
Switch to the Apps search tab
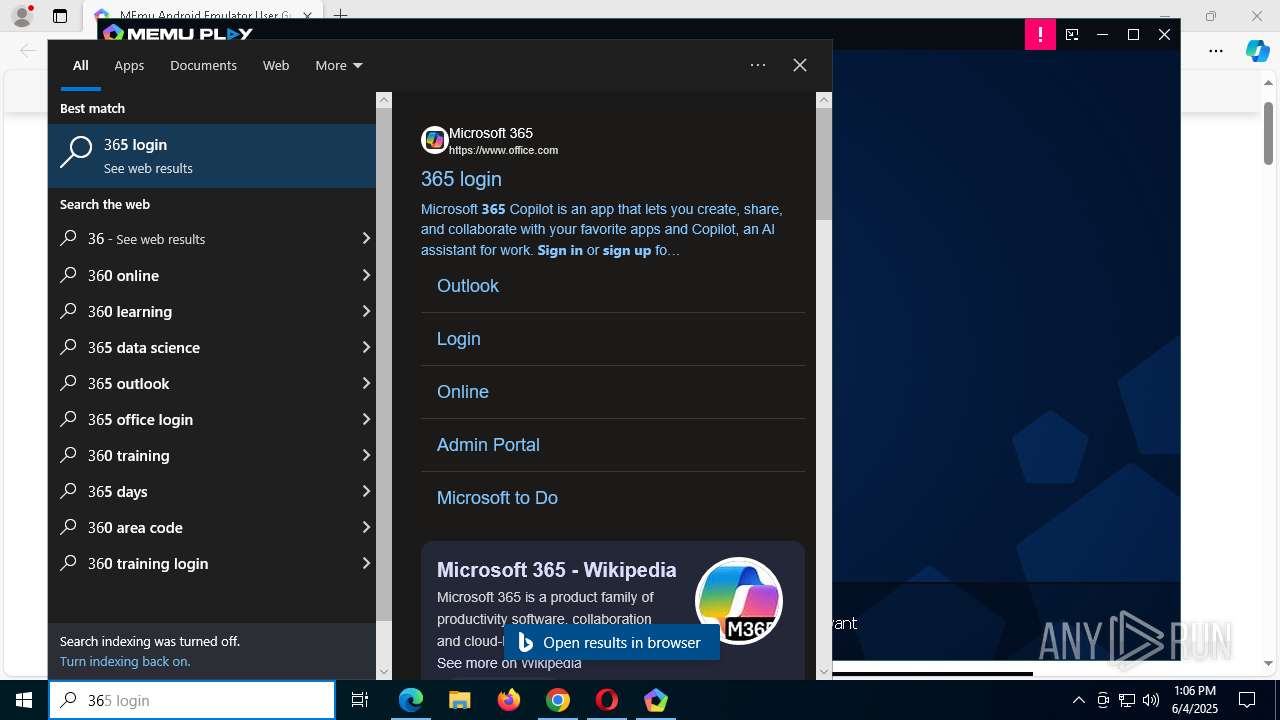tap(129, 65)
